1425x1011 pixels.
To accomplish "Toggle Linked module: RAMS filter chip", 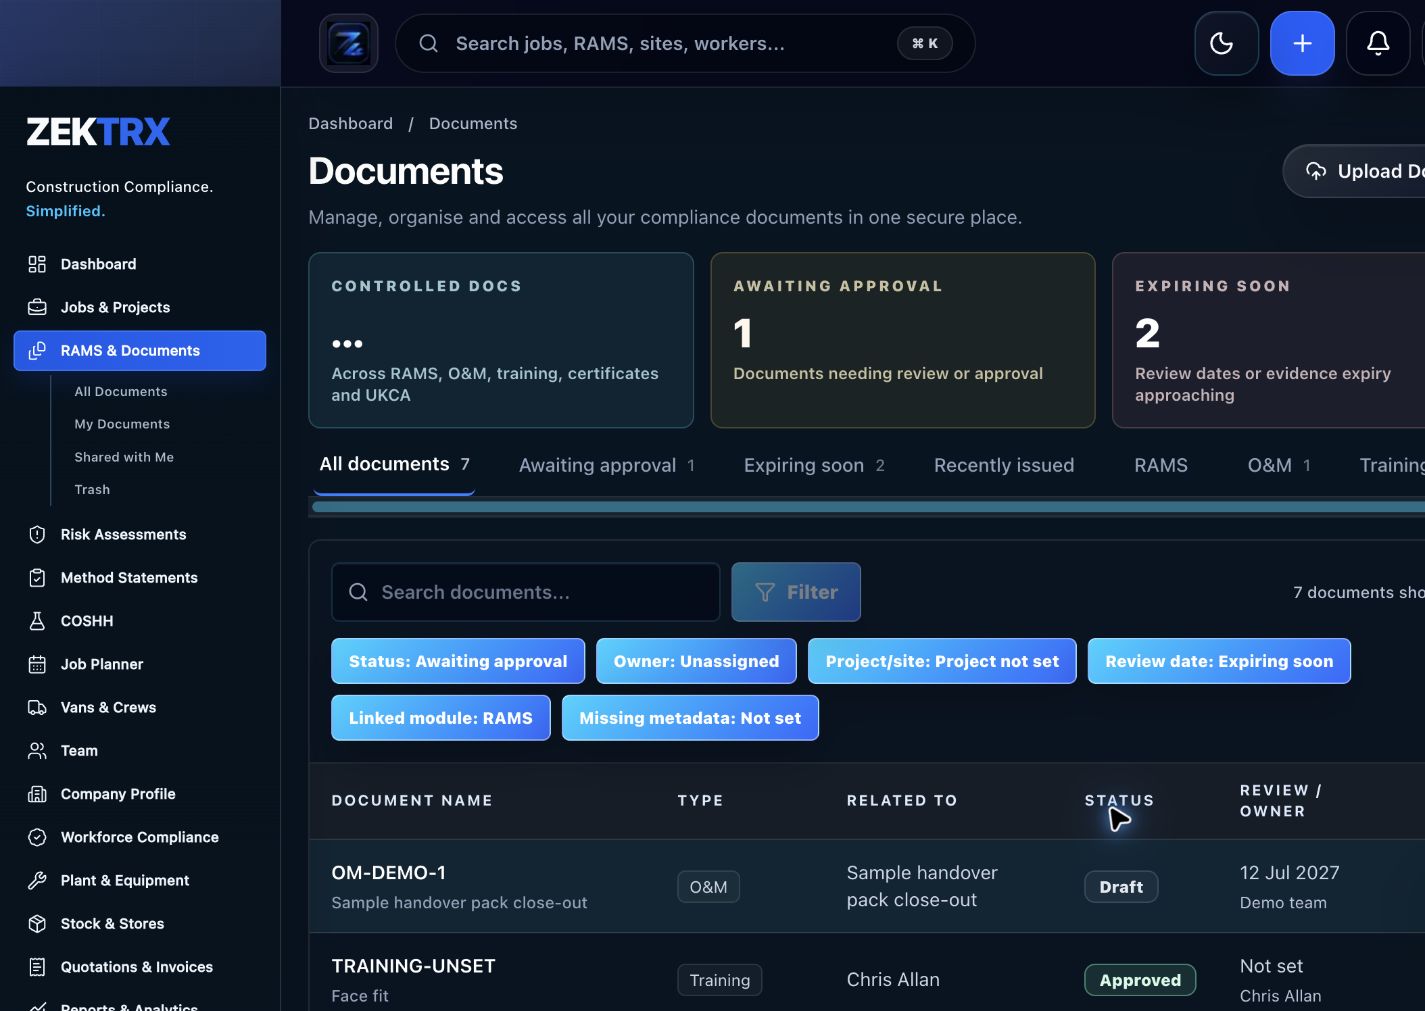I will (441, 718).
